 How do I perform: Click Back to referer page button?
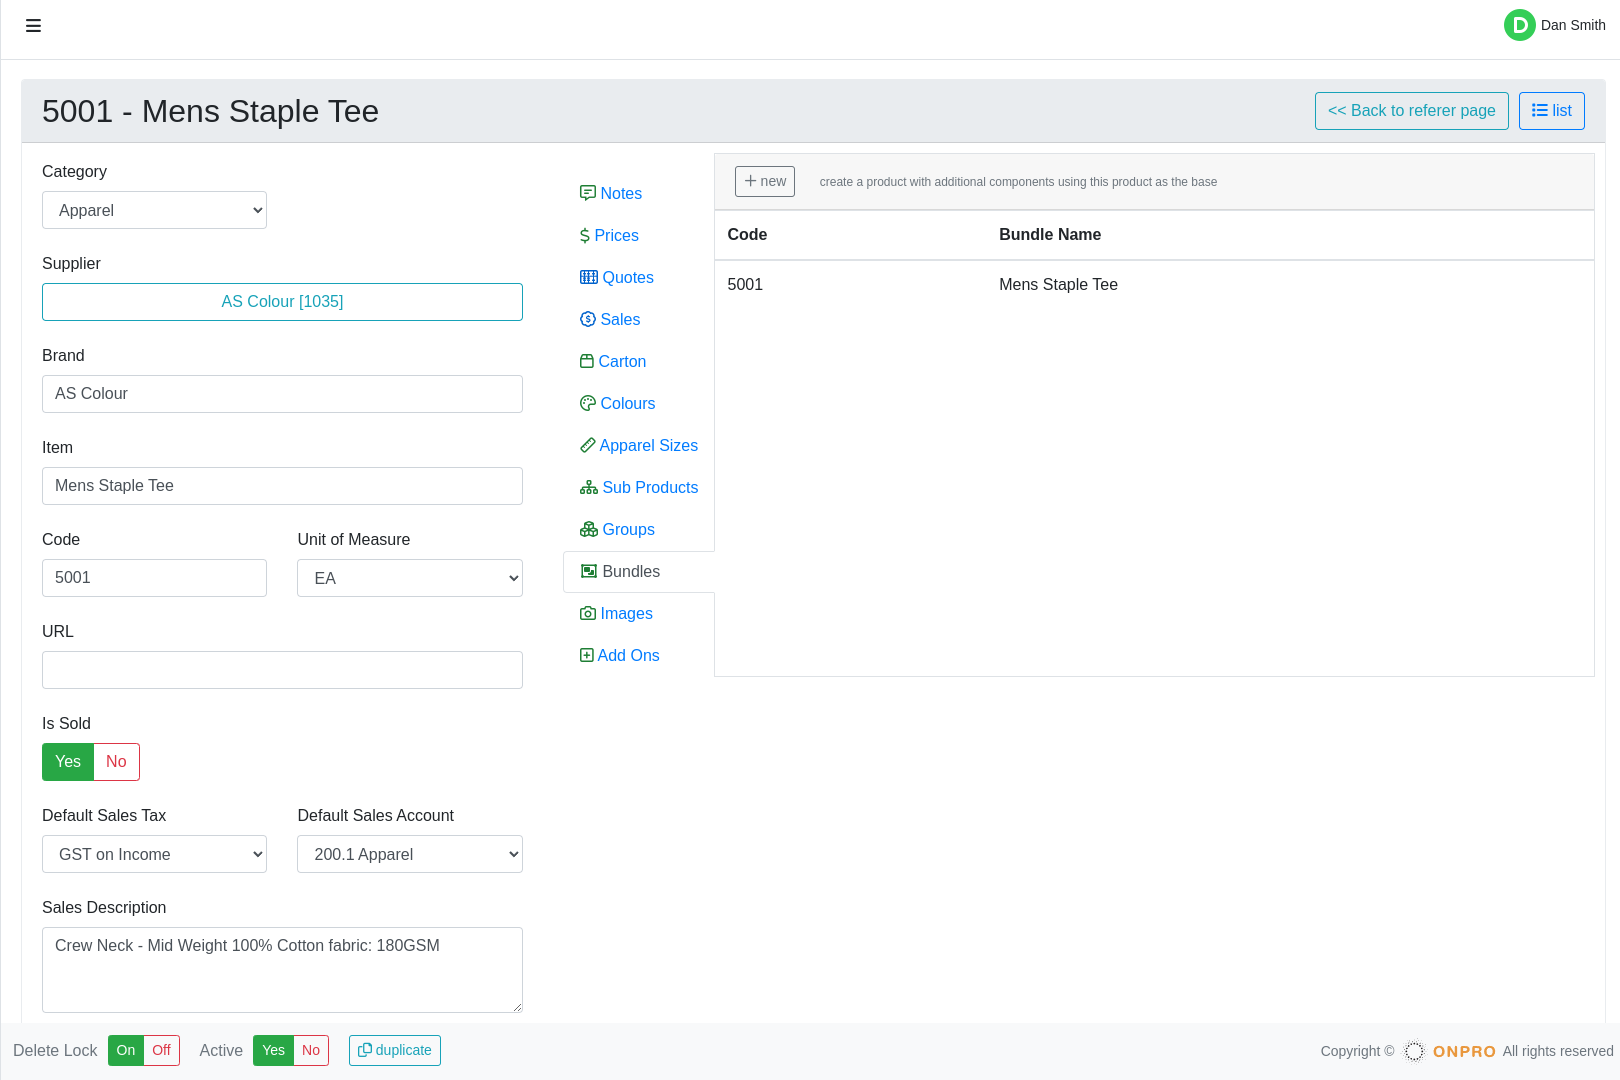[x=1411, y=111]
